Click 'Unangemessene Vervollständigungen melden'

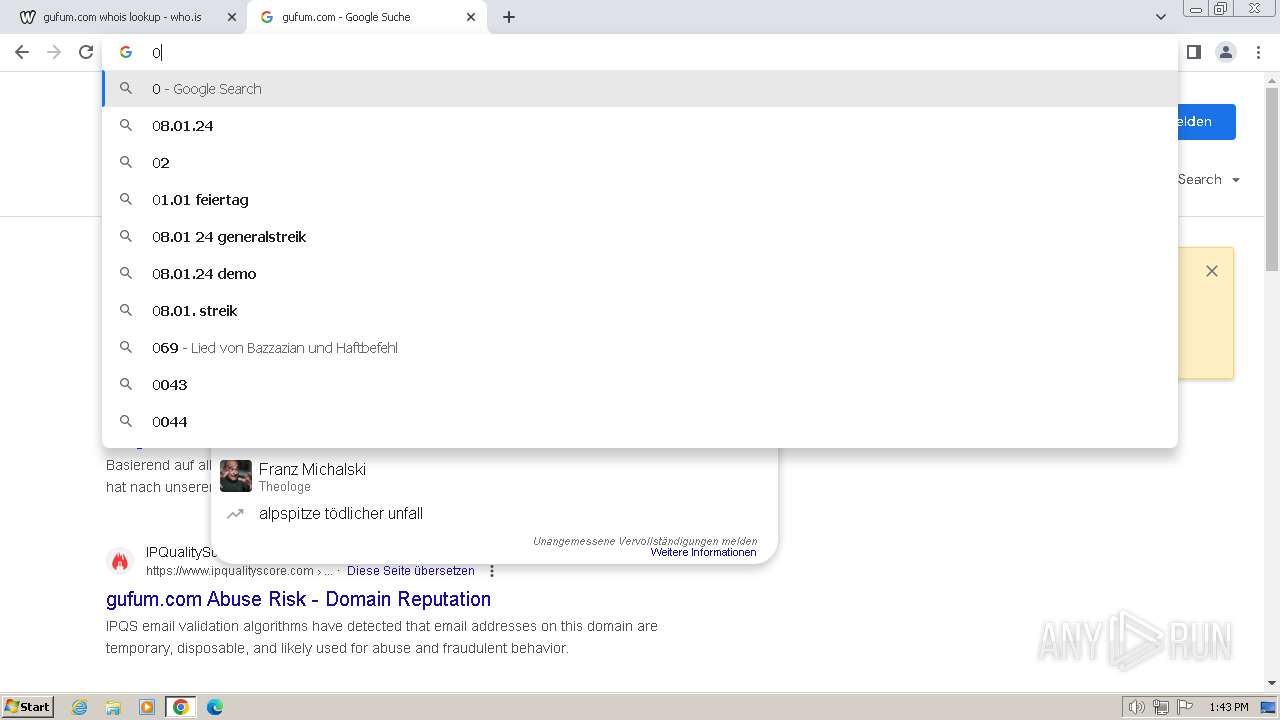(645, 541)
